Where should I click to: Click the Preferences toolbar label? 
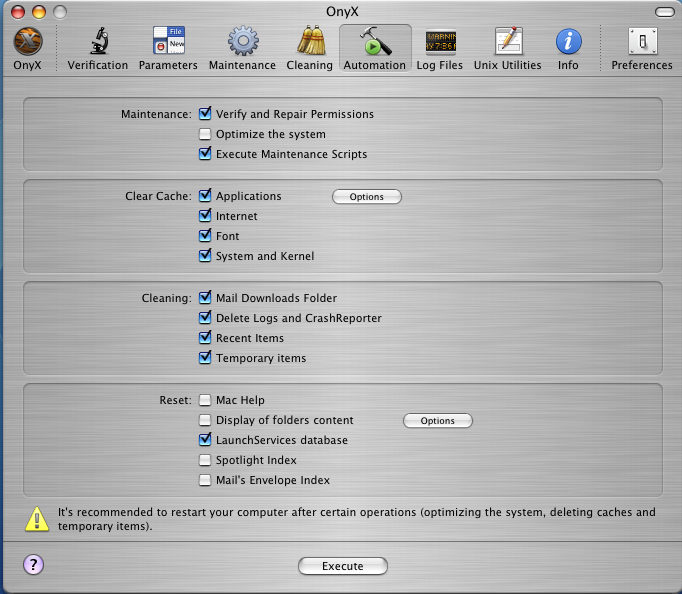tap(642, 65)
